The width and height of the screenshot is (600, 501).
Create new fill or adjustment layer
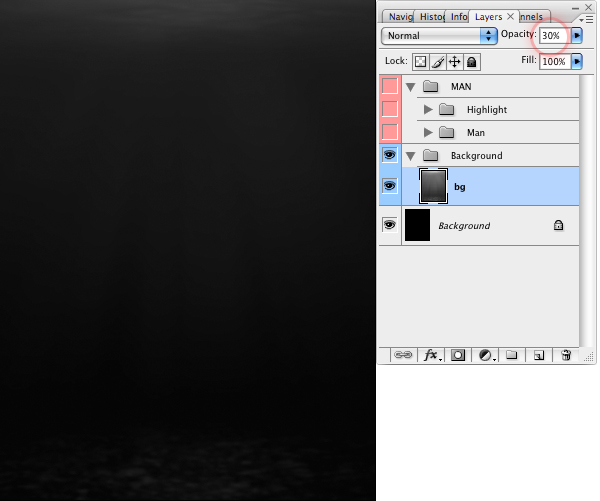tap(486, 355)
